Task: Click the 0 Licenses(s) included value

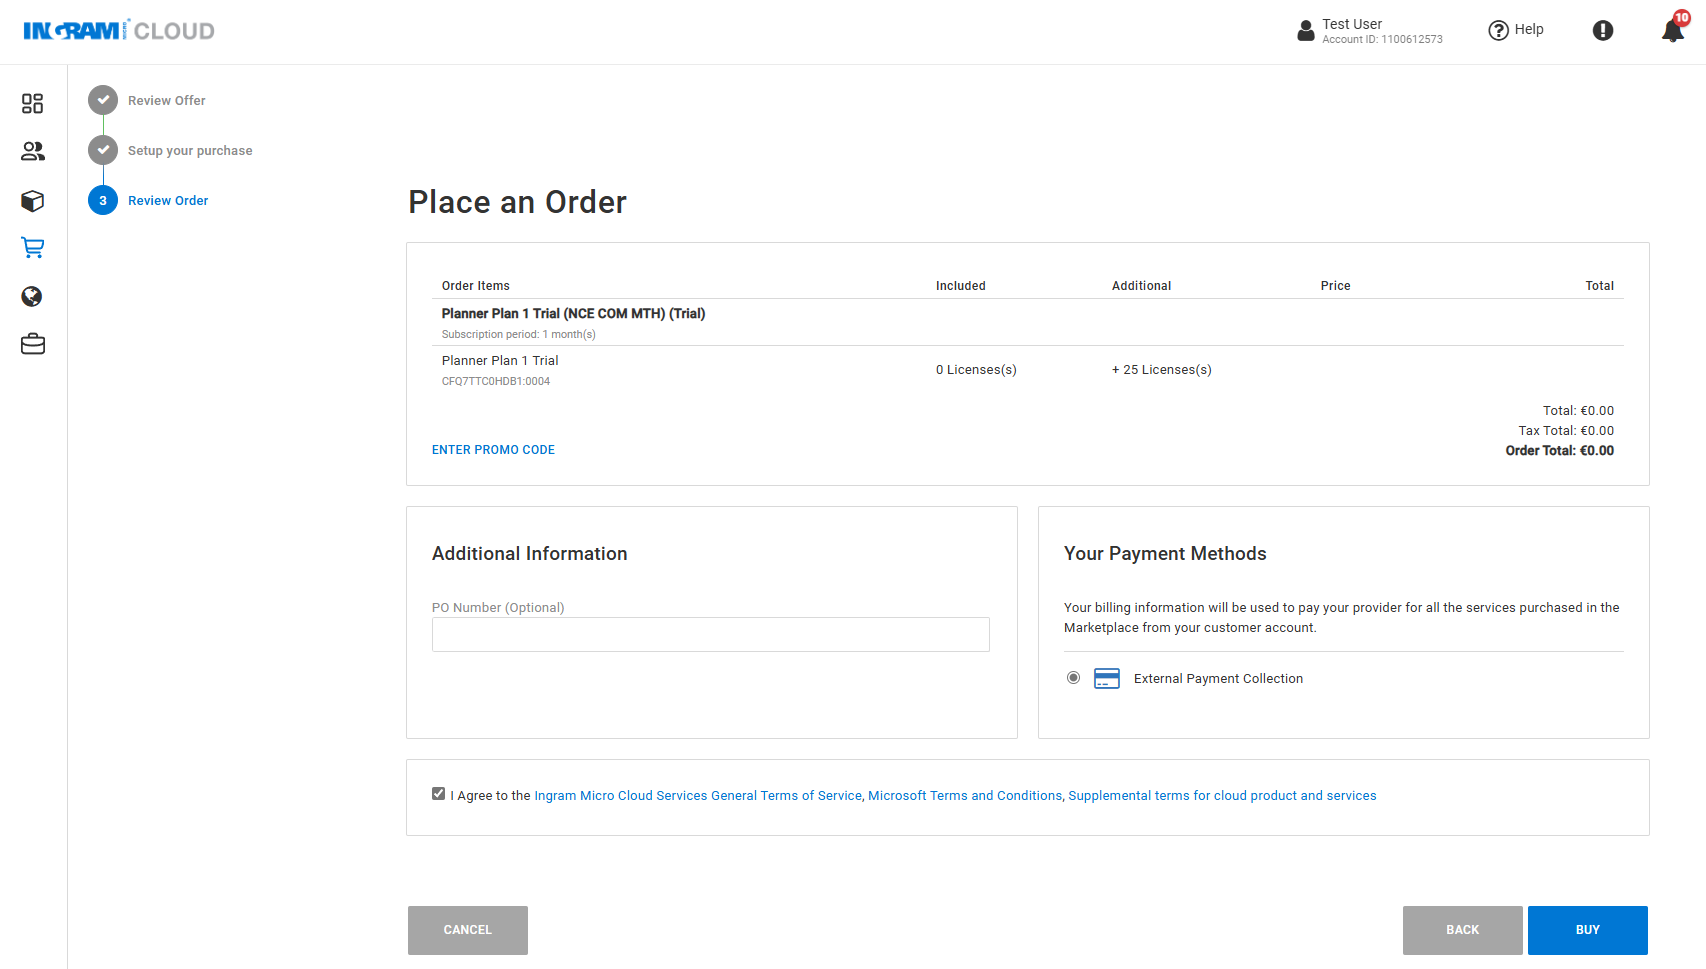Action: coord(976,370)
